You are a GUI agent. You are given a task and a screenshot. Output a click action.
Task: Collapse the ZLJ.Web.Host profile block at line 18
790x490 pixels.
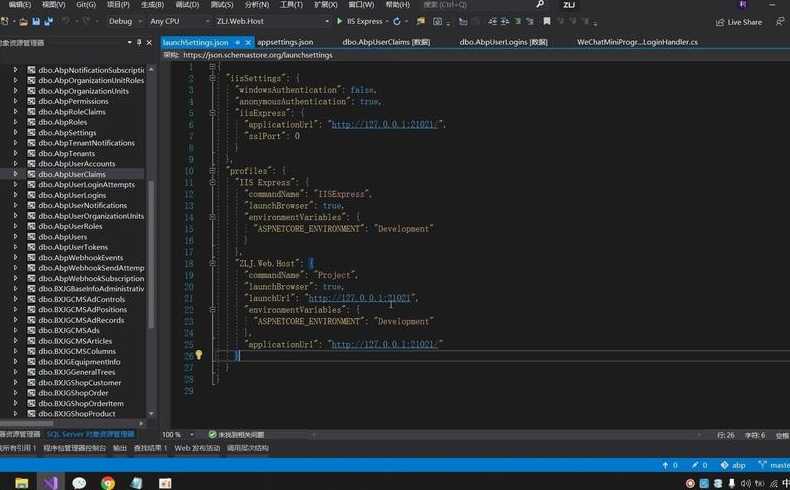click(x=212, y=263)
